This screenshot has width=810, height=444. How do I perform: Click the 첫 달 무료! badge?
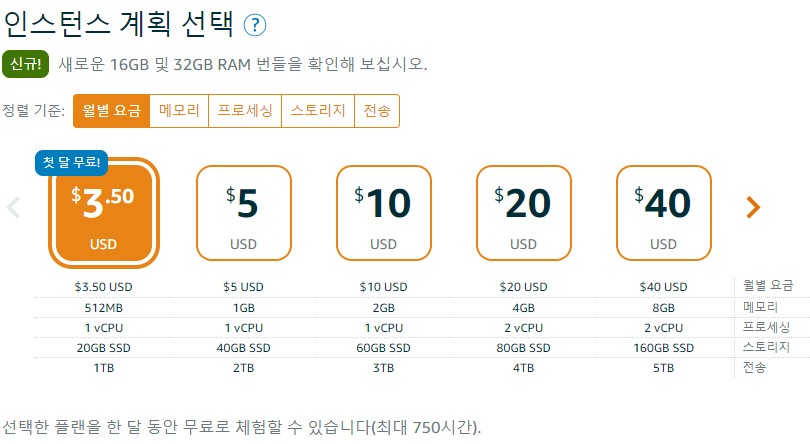pos(72,162)
